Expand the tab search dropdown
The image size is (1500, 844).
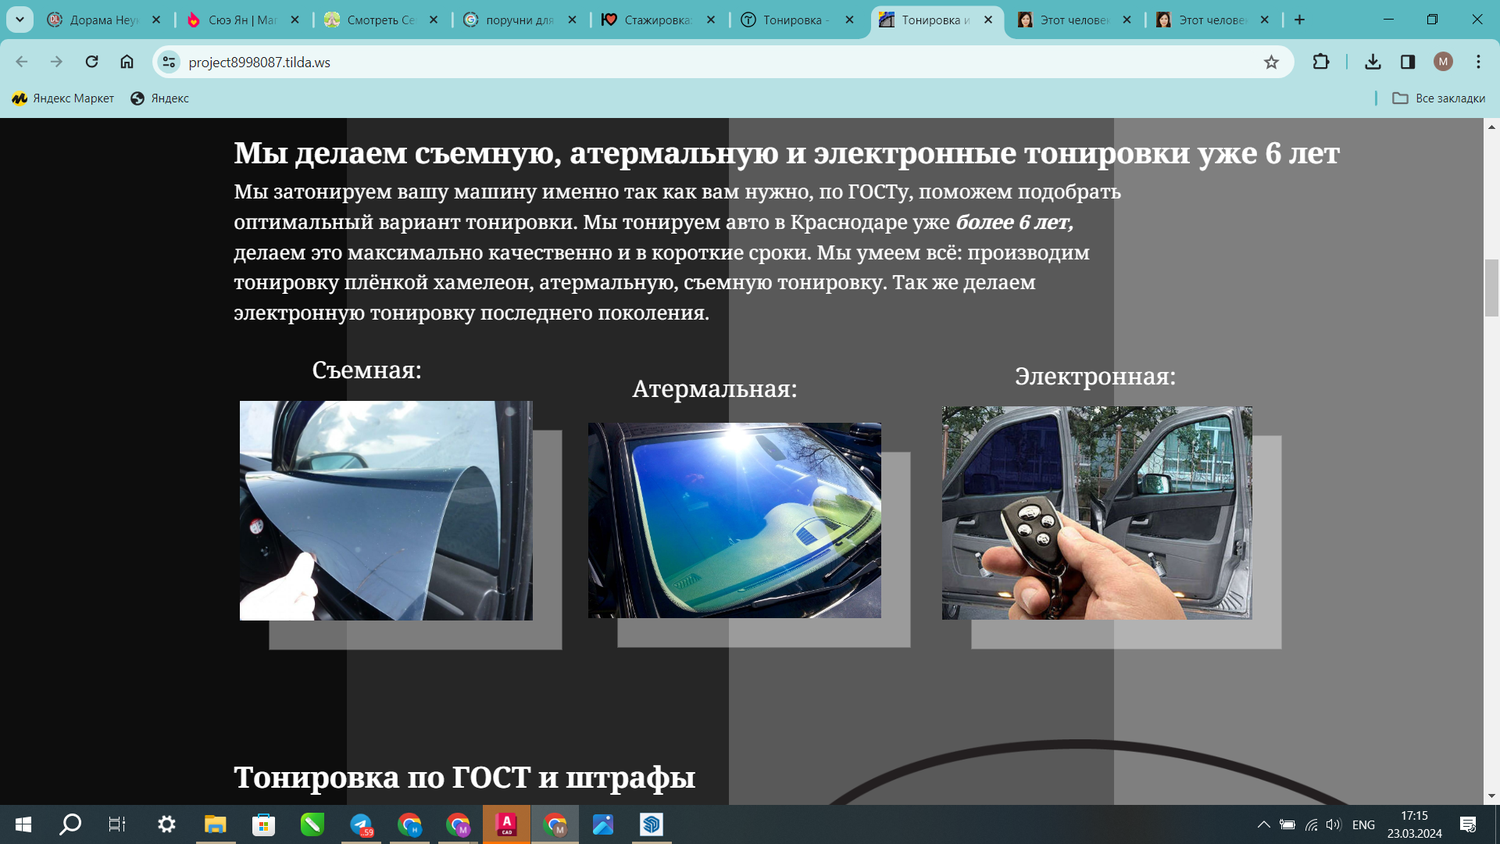coord(19,19)
